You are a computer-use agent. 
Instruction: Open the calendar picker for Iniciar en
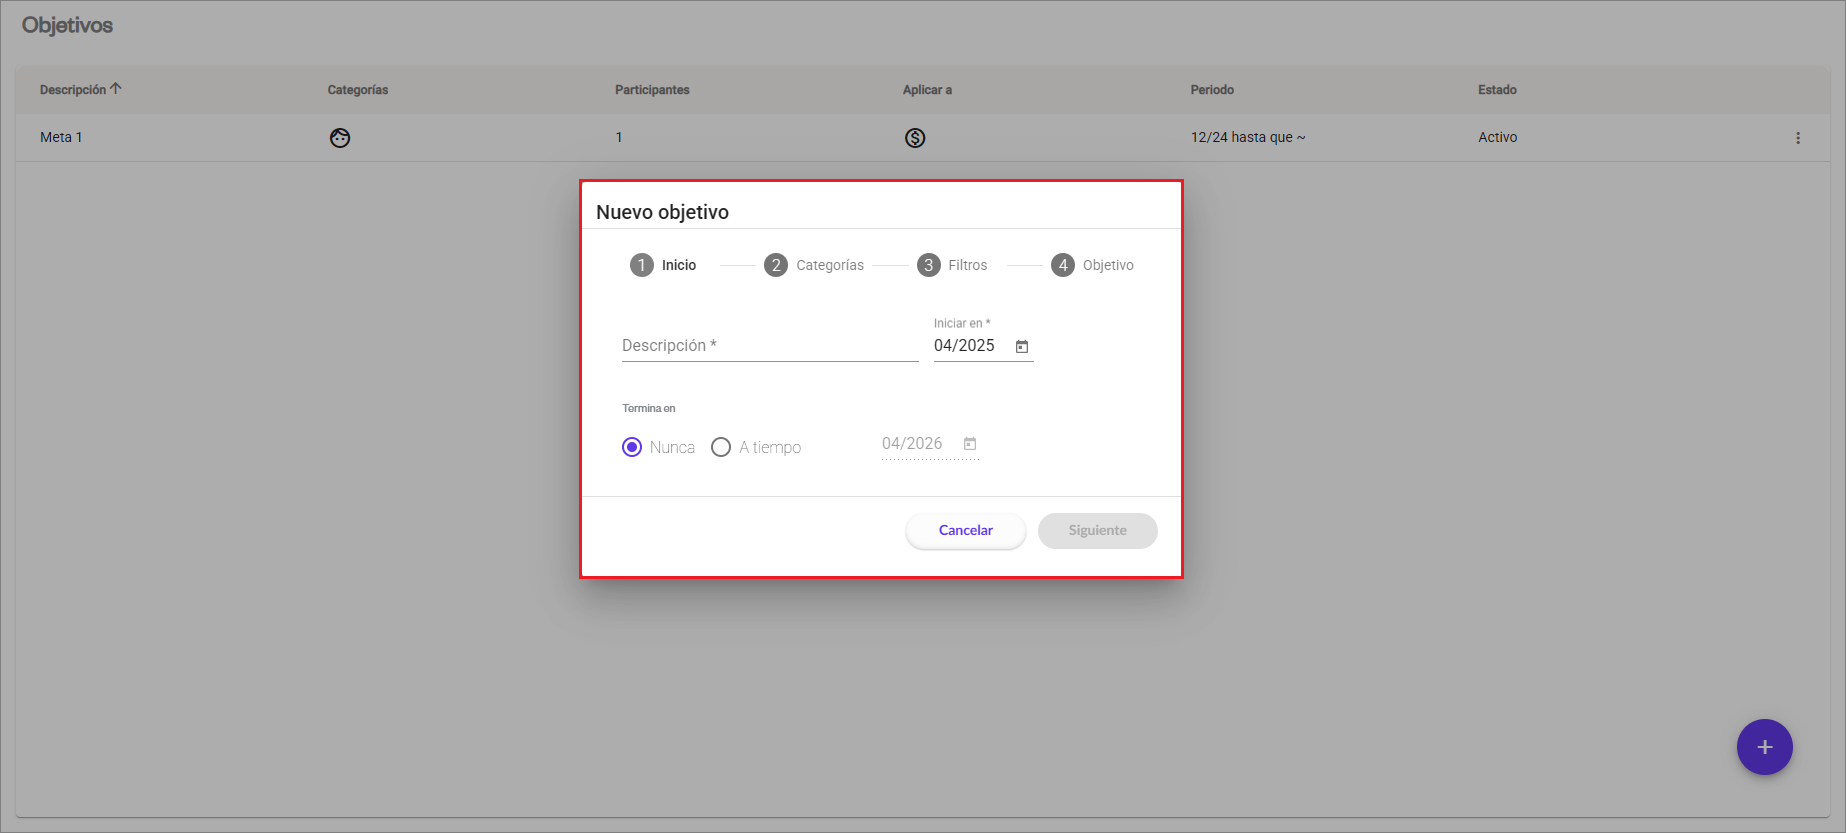(1022, 346)
